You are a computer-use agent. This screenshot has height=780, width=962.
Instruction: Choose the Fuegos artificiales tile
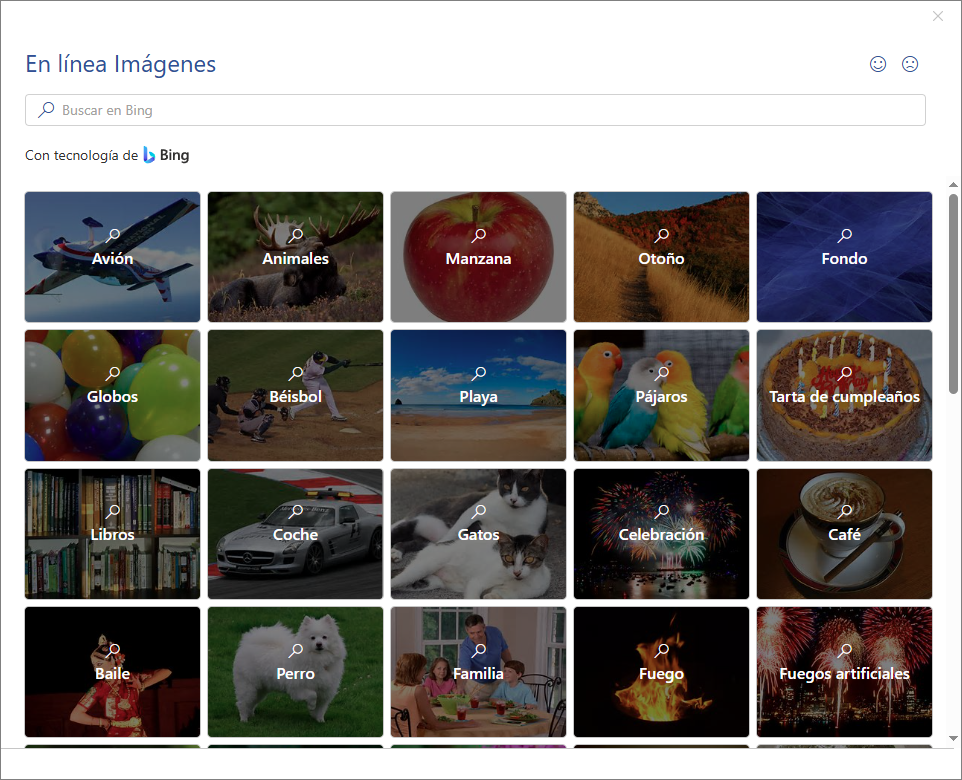pyautogui.click(x=844, y=672)
